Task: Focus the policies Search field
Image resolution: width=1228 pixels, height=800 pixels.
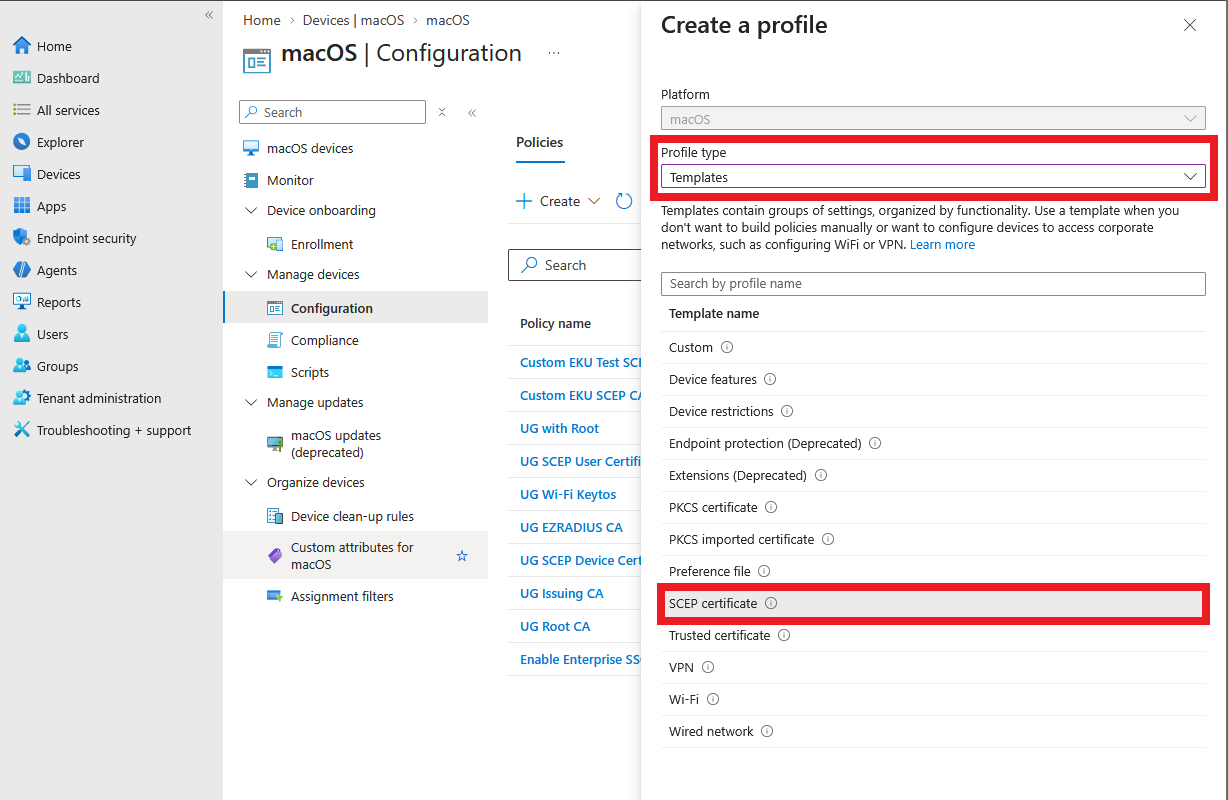Action: click(575, 265)
